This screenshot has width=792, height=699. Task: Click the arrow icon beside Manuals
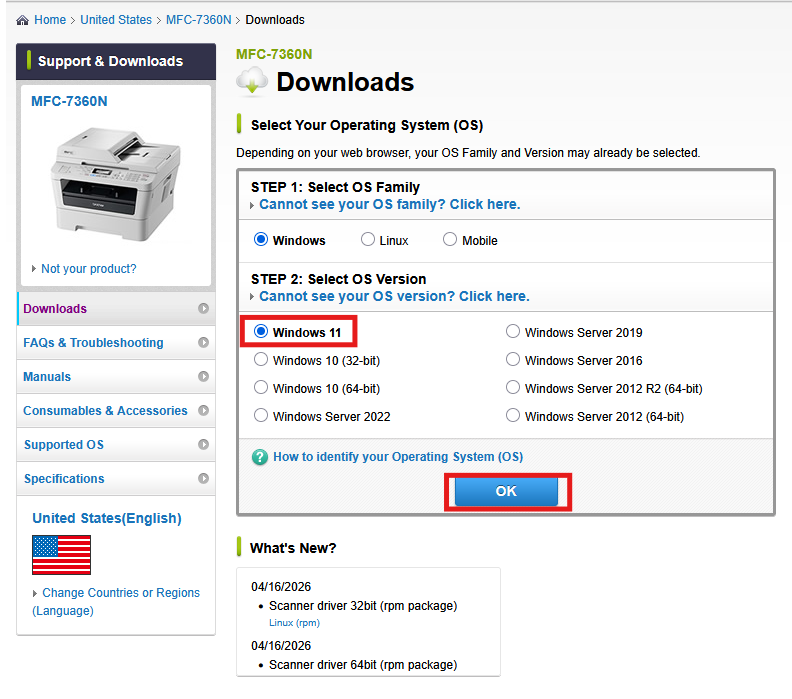point(204,376)
